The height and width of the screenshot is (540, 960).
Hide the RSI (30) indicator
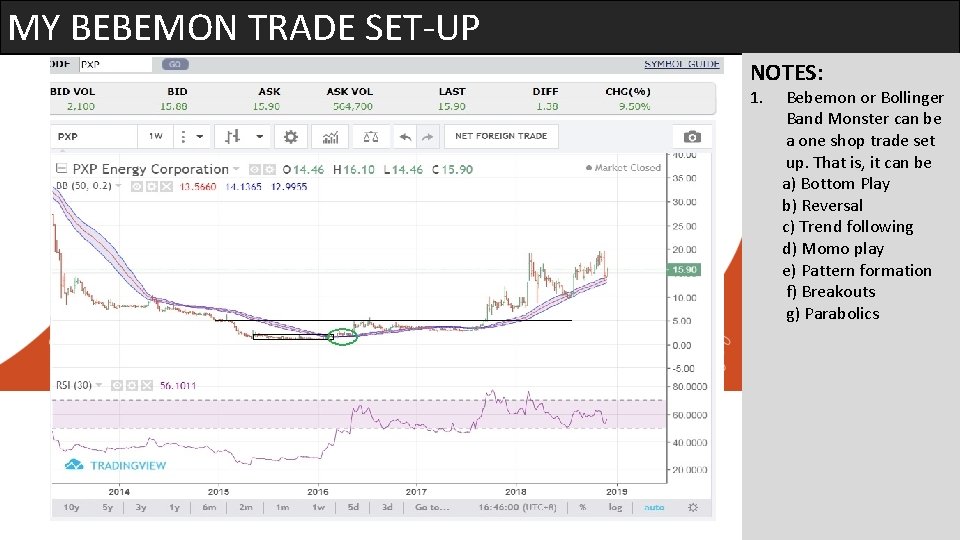point(116,385)
